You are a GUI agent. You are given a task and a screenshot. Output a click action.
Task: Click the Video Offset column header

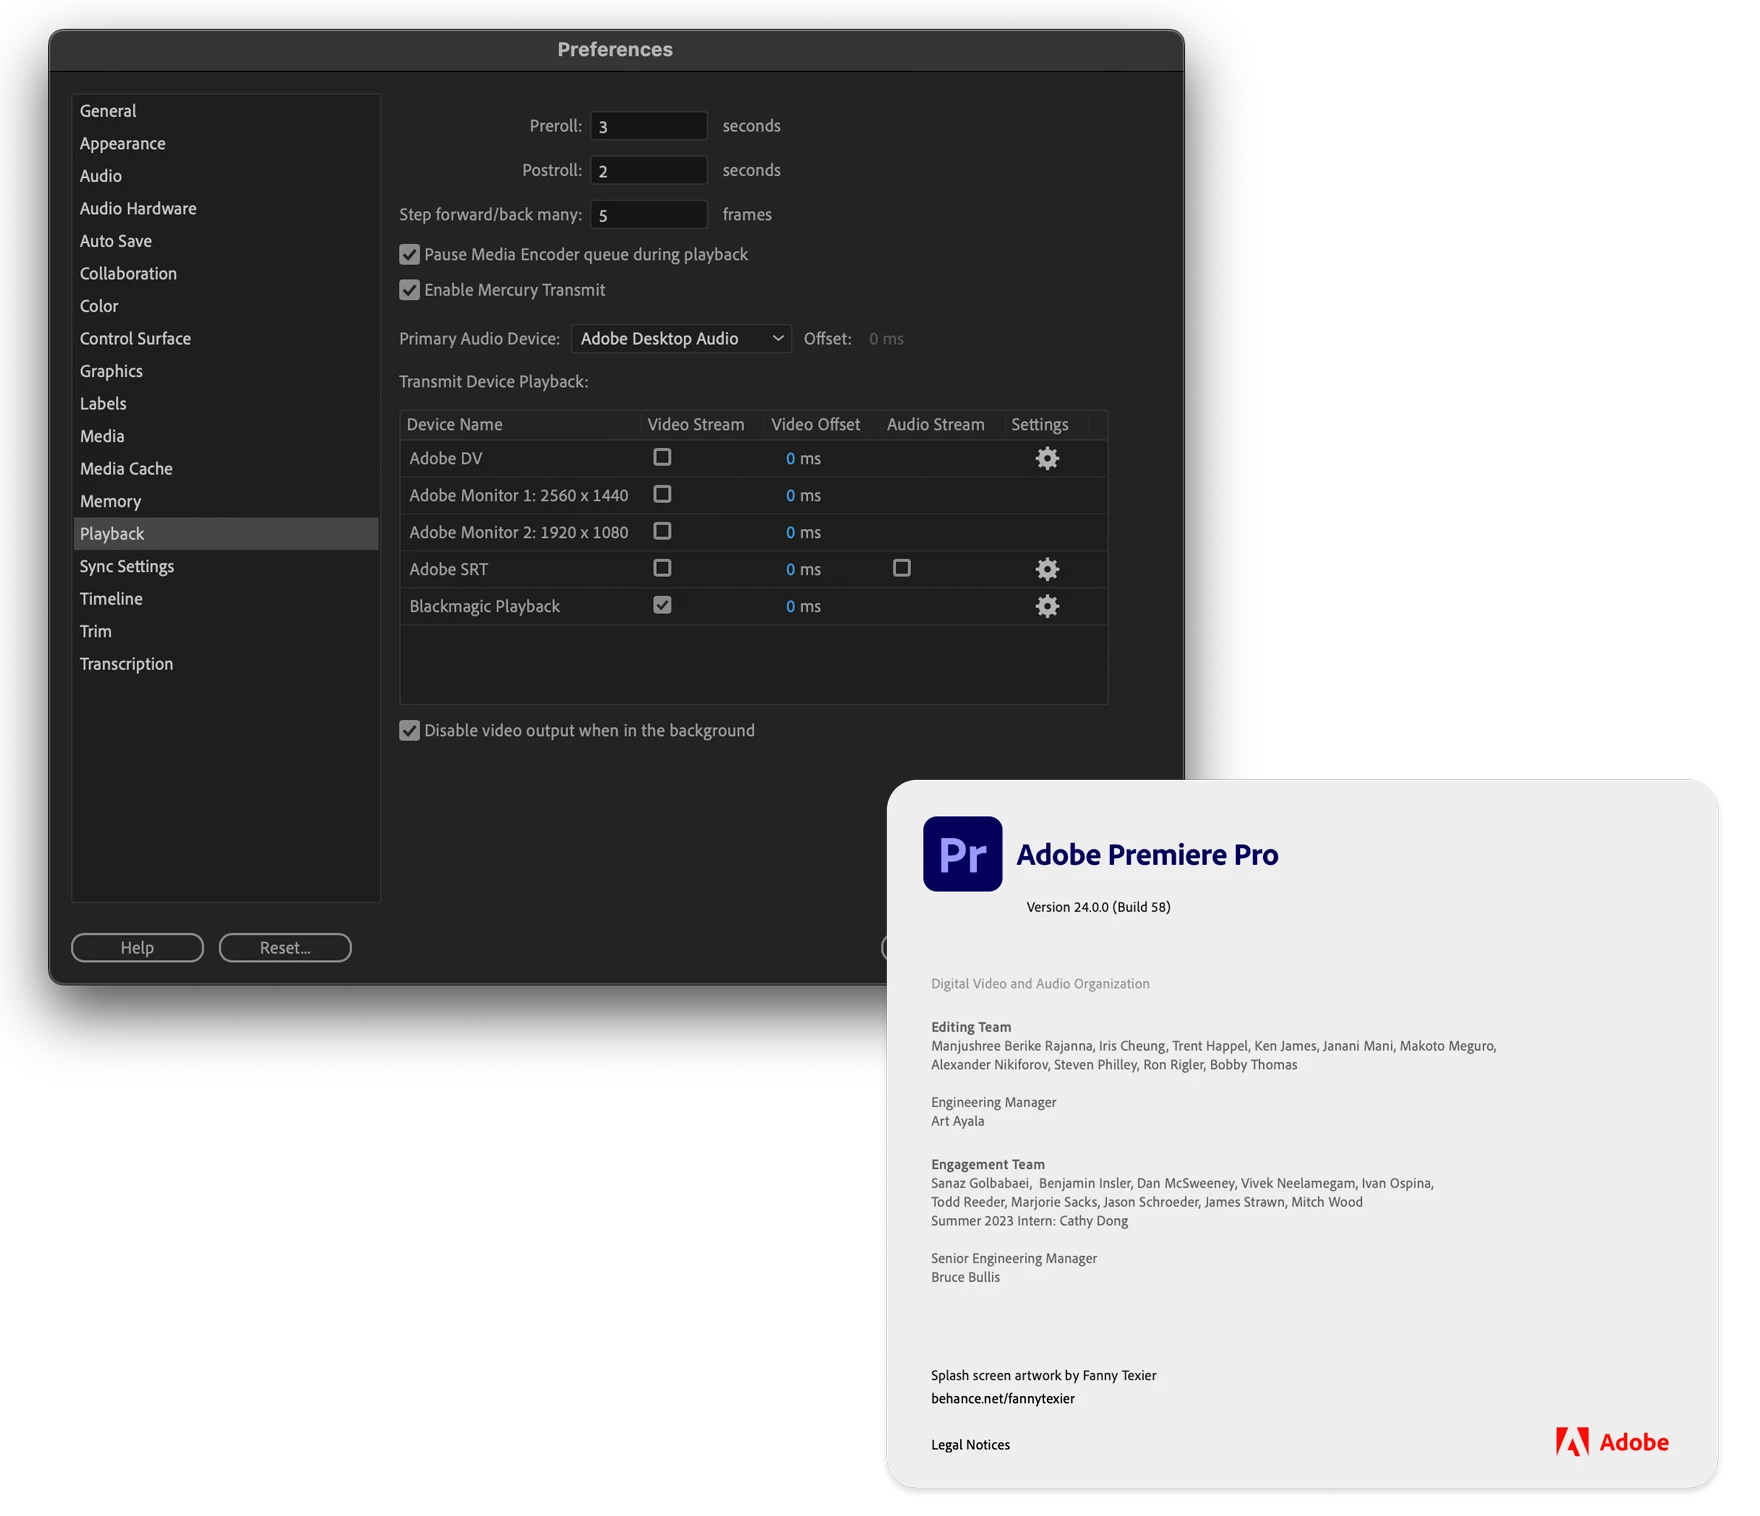(822, 425)
